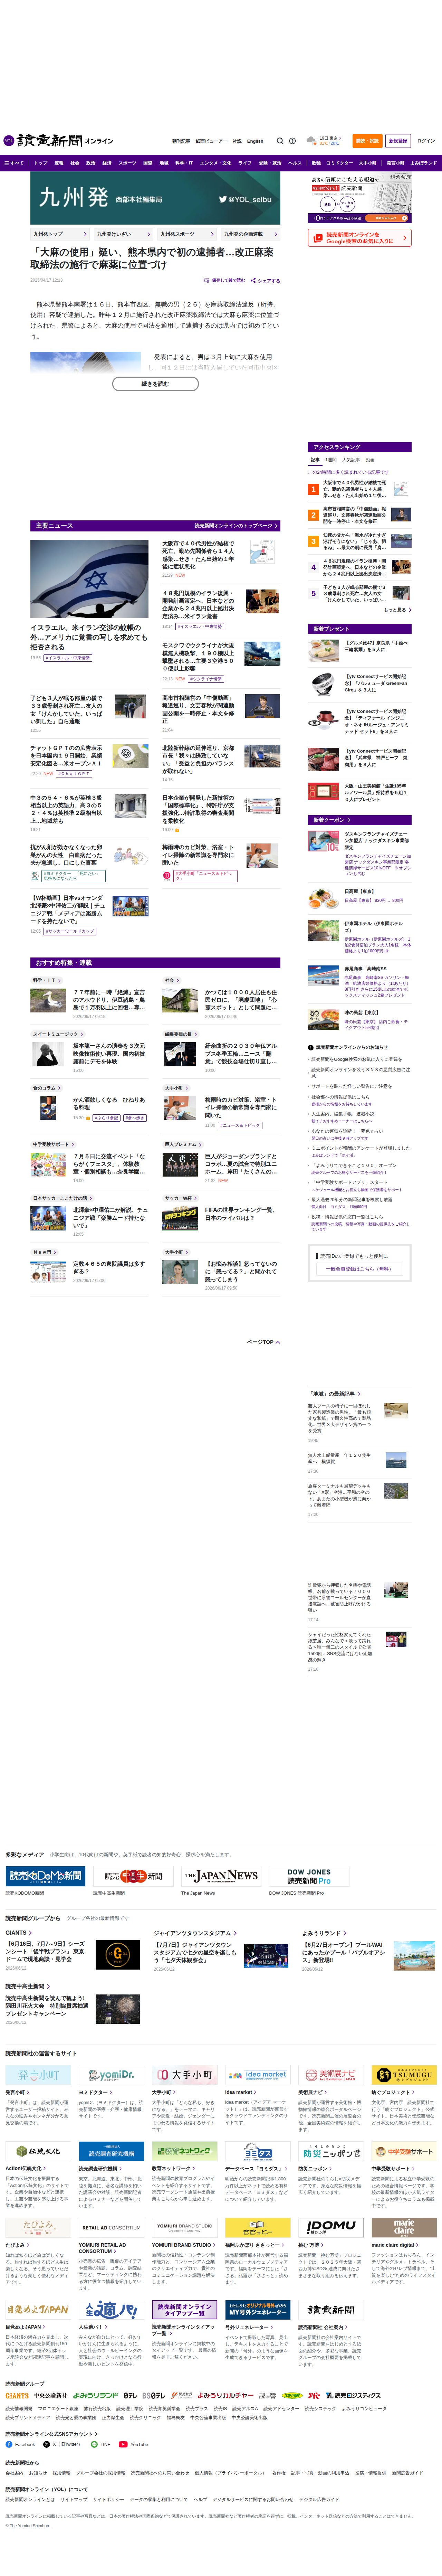Open the 読売中高生新聞 logo
The height and width of the screenshot is (2576, 442).
click(x=133, y=1876)
